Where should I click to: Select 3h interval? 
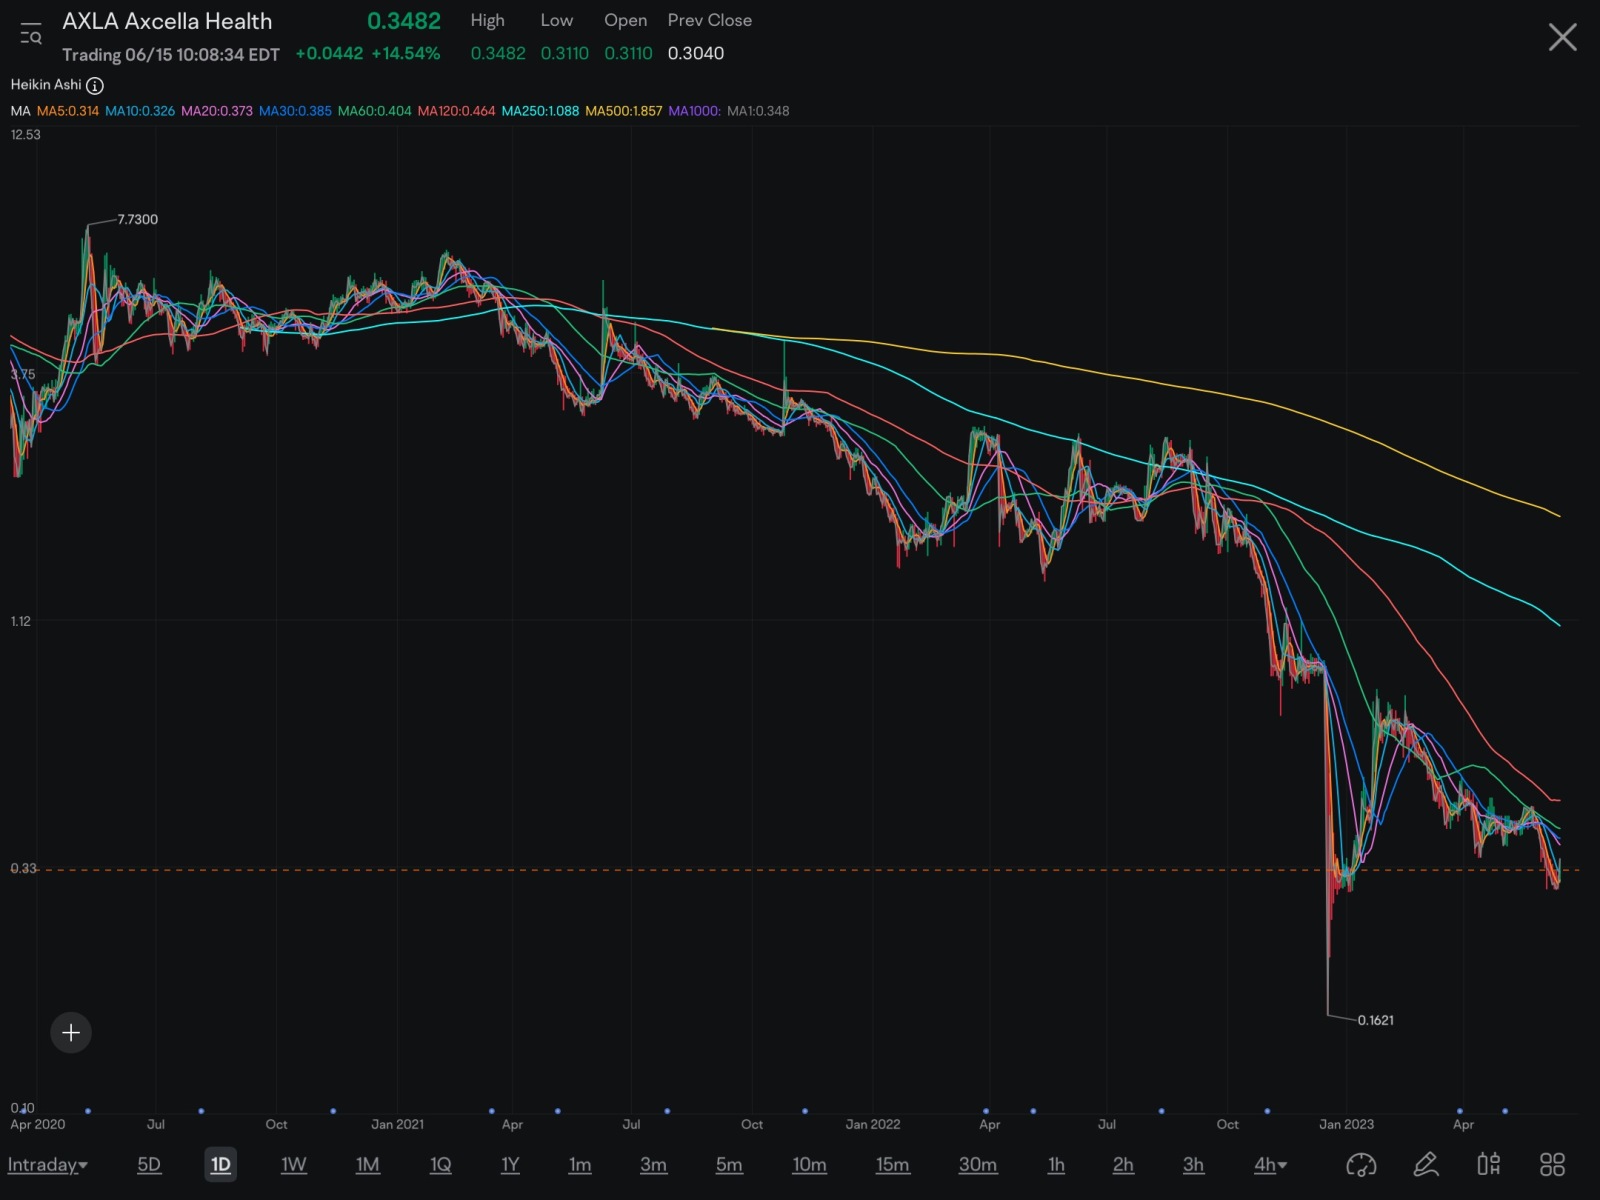click(1193, 1165)
